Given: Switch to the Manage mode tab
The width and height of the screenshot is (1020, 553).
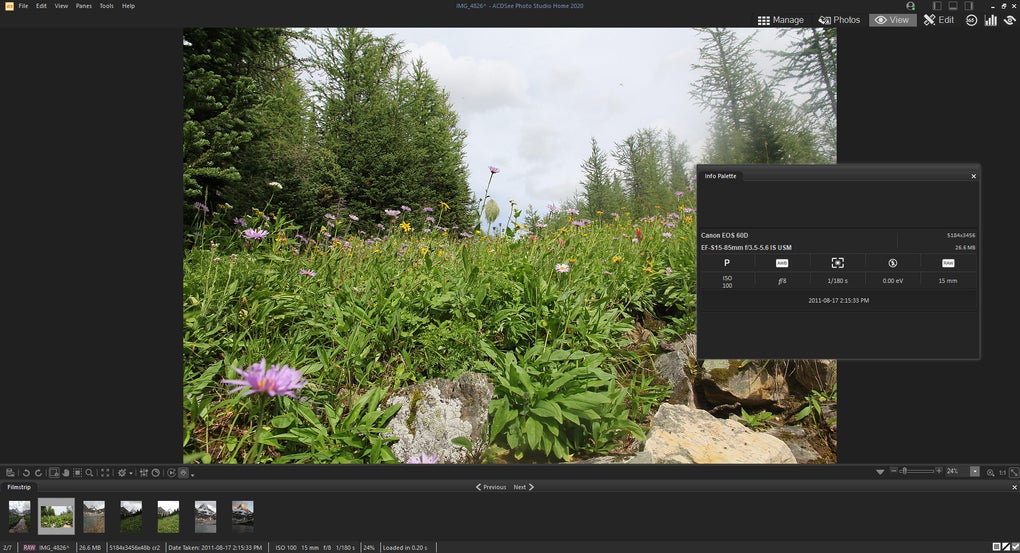Looking at the screenshot, I should point(781,20).
